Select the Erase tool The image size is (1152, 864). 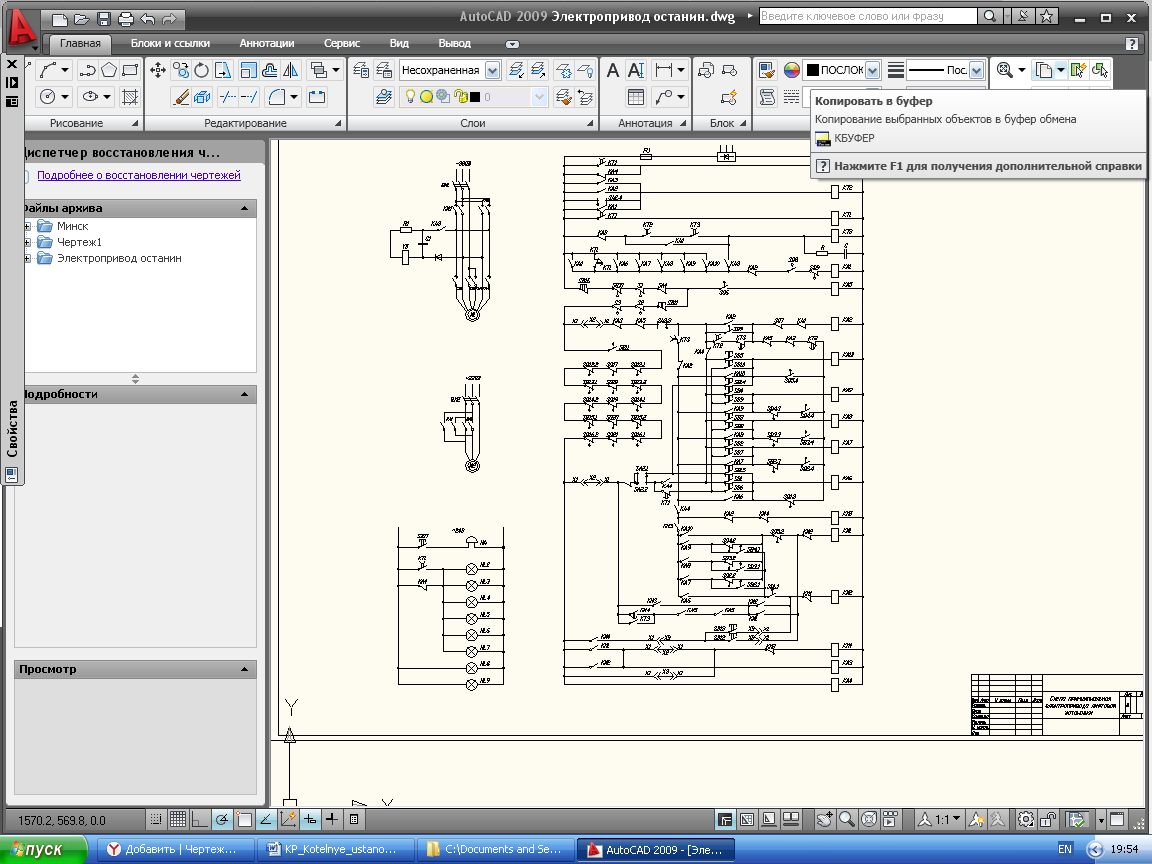[181, 96]
